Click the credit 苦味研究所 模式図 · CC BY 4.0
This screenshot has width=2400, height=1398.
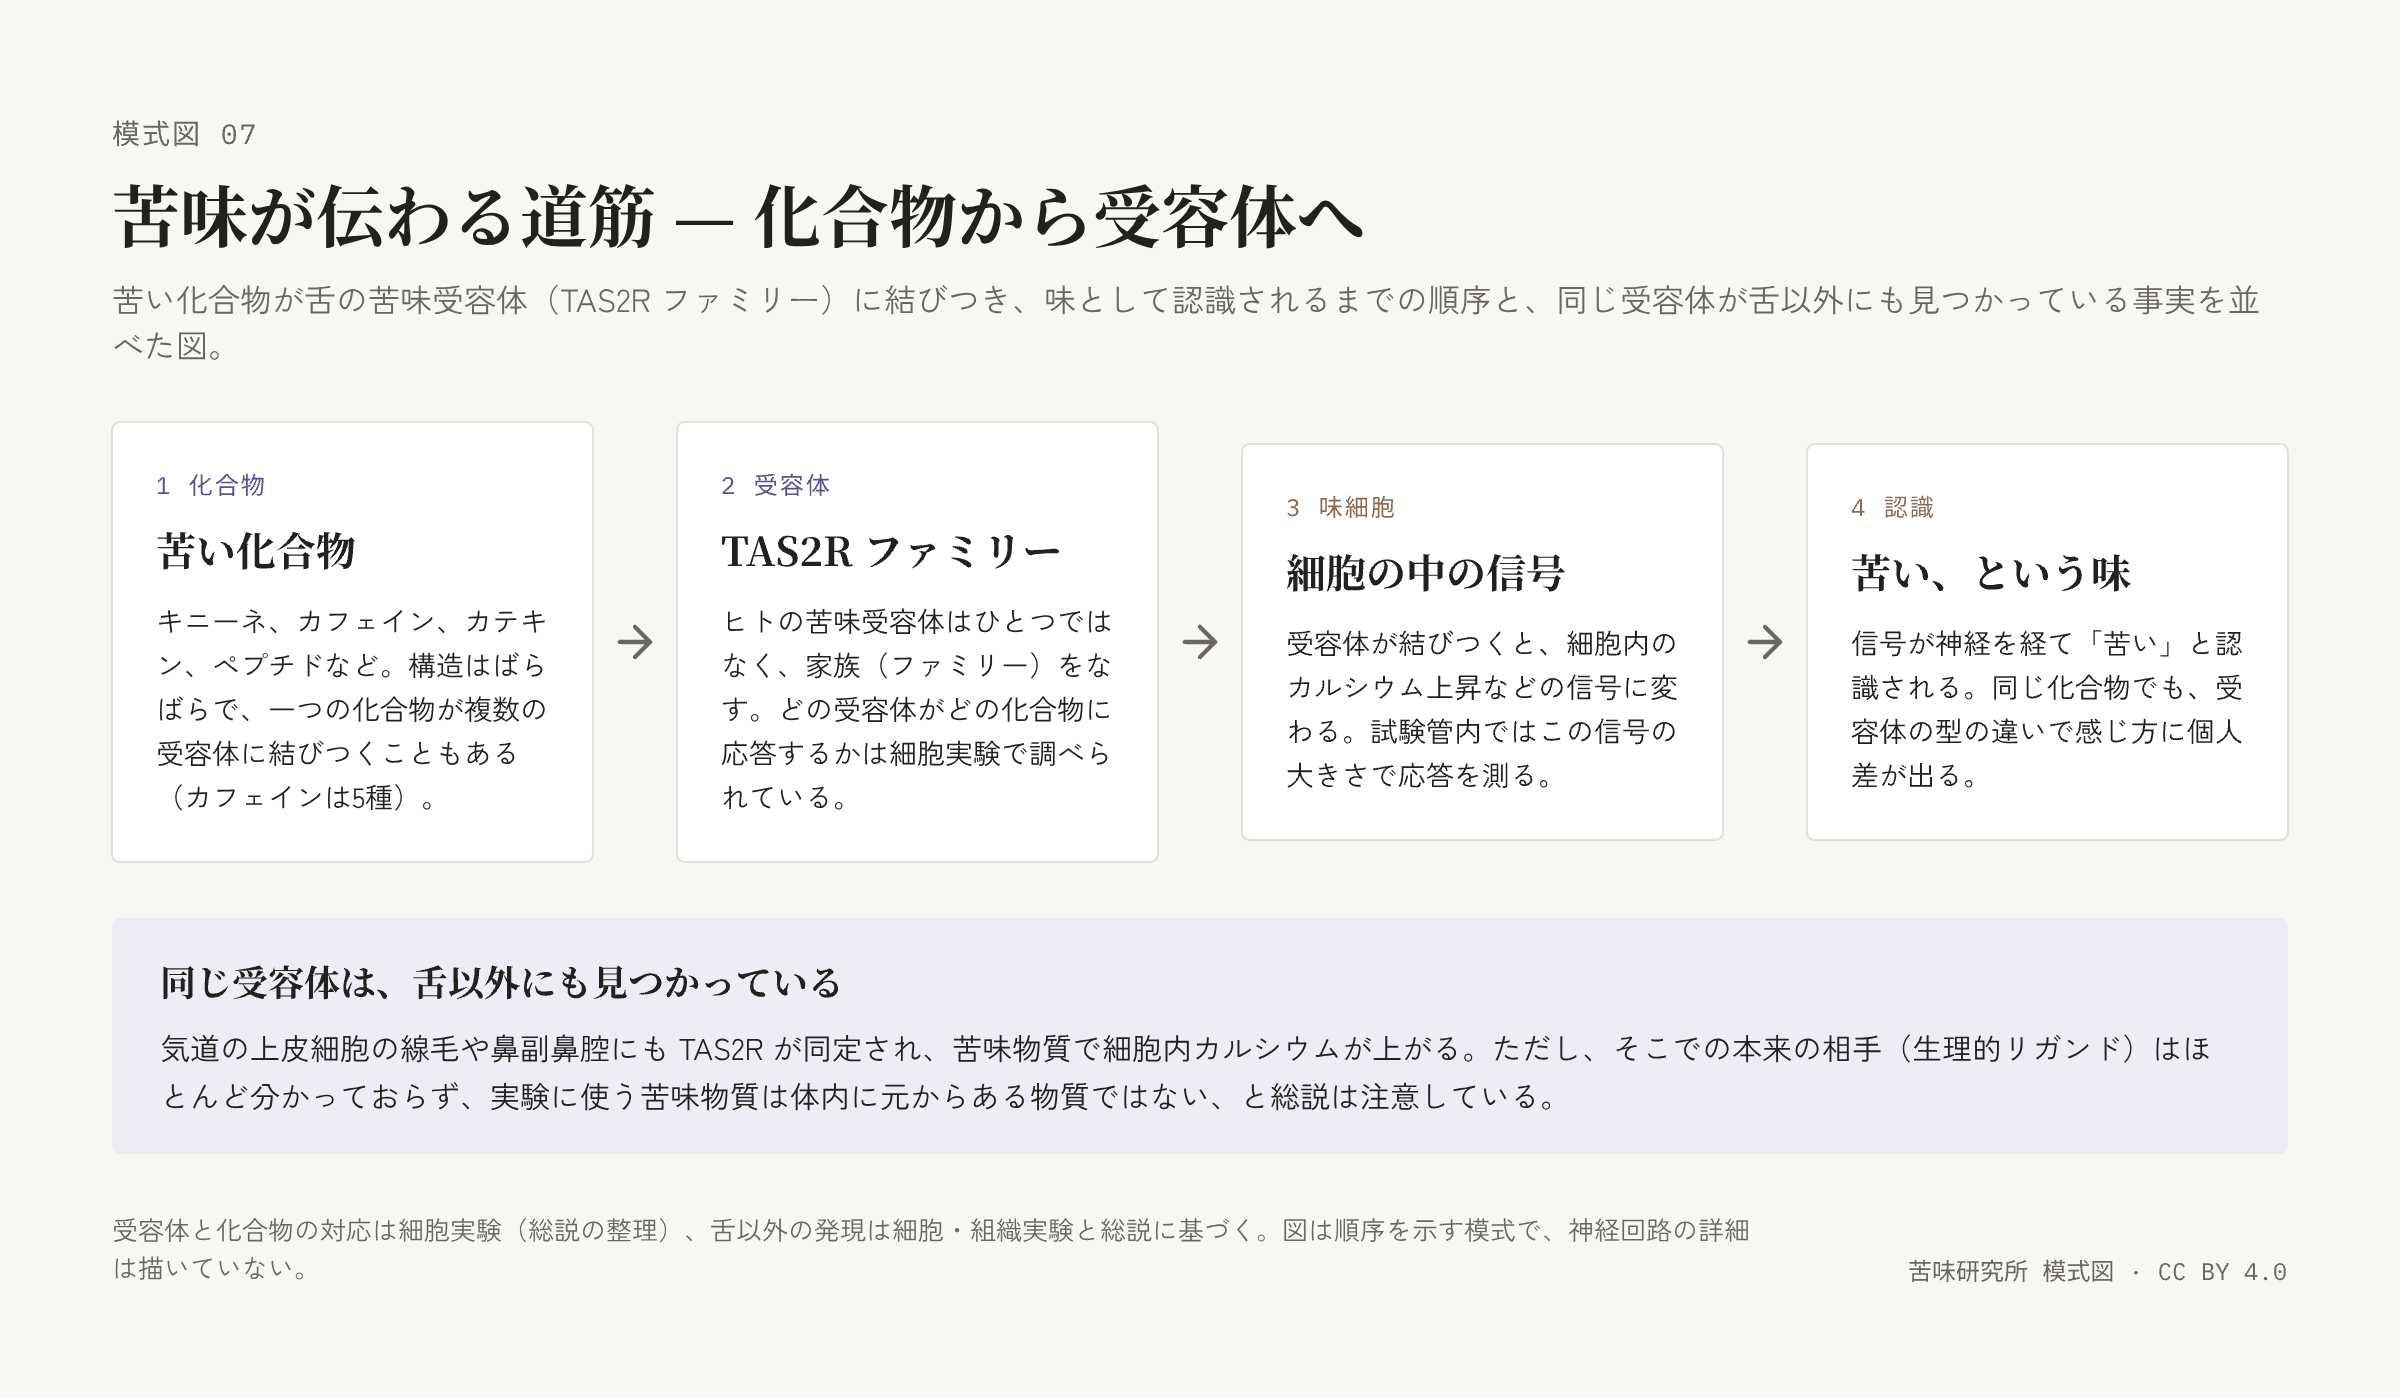pyautogui.click(x=2097, y=1271)
